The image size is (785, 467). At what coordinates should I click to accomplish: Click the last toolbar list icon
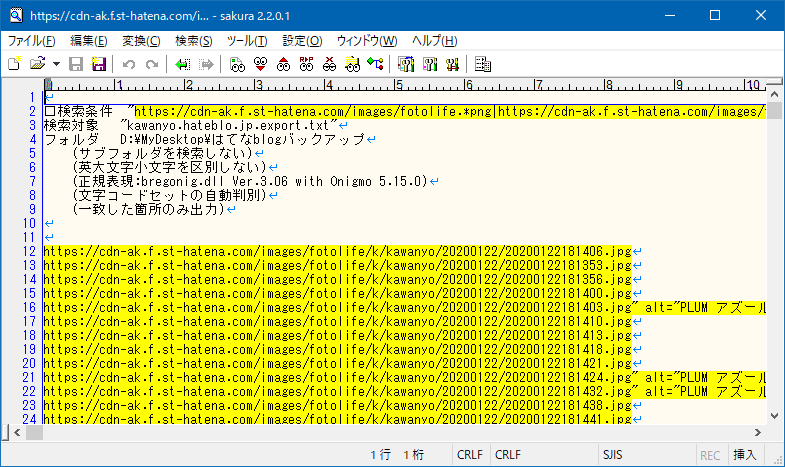click(x=483, y=64)
